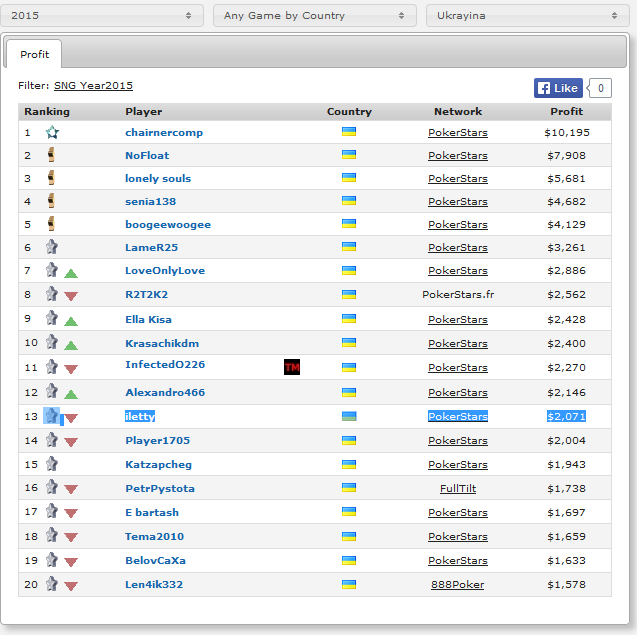Open the SNG Year2015 filter link
The width and height of the screenshot is (637, 635).
pos(93,86)
